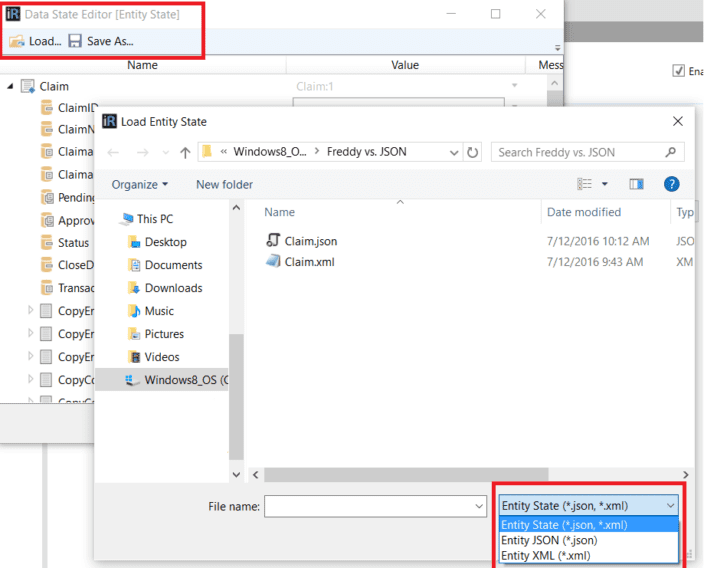Sort by Date modified column header
Screen dimensions: 704x568
[x=583, y=212]
